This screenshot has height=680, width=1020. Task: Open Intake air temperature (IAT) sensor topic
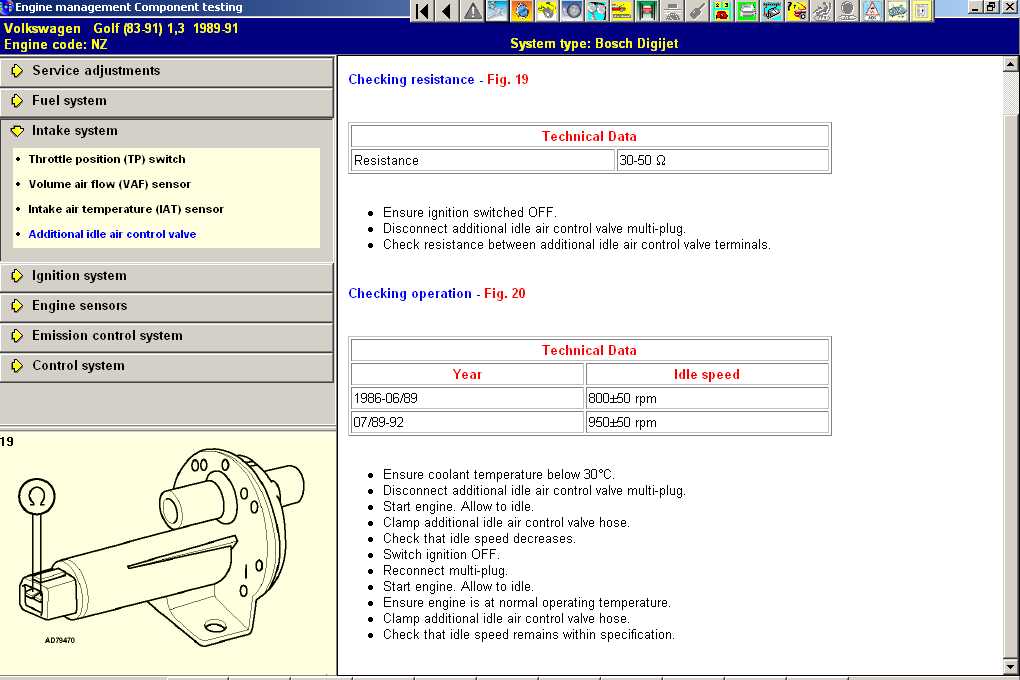(x=126, y=210)
